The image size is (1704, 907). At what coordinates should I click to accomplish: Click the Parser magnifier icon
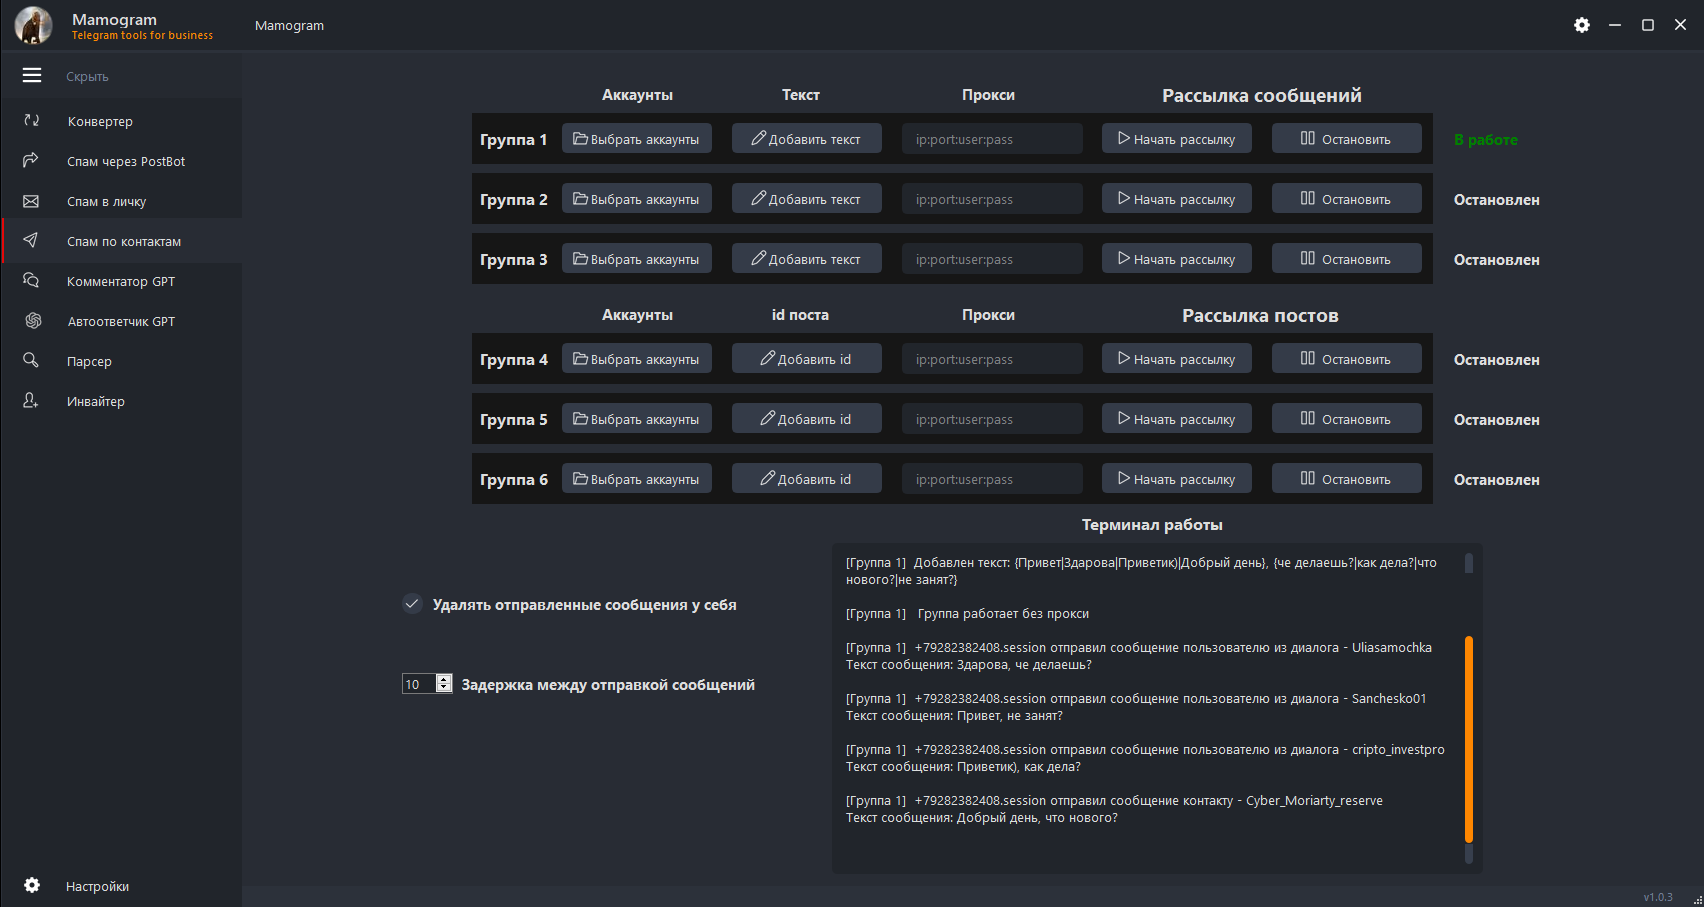coord(32,361)
